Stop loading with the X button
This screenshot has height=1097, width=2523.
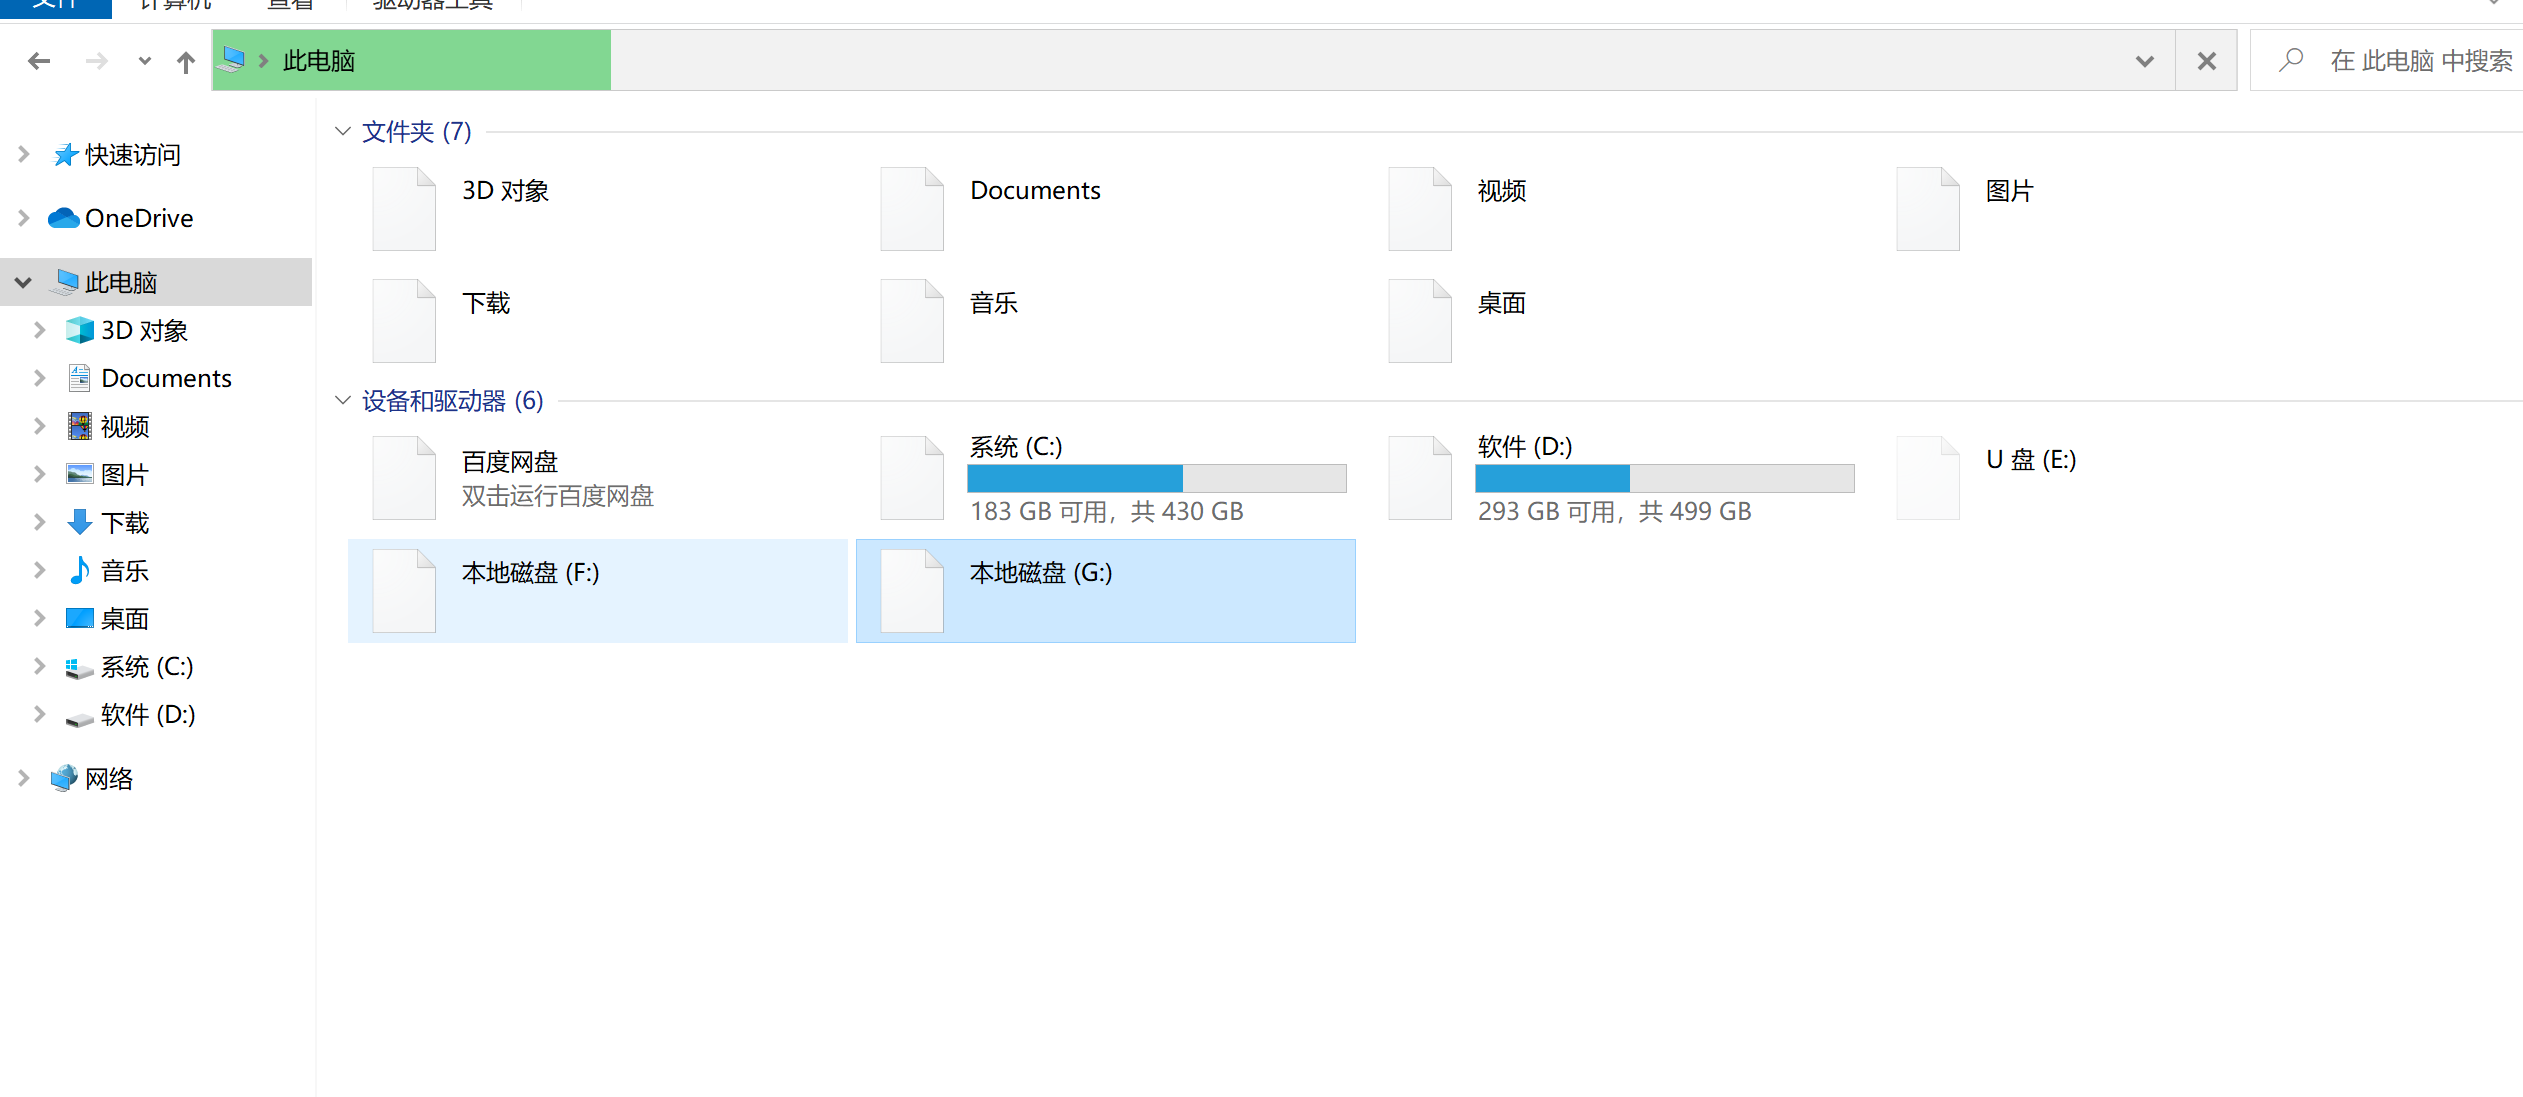coord(2207,61)
